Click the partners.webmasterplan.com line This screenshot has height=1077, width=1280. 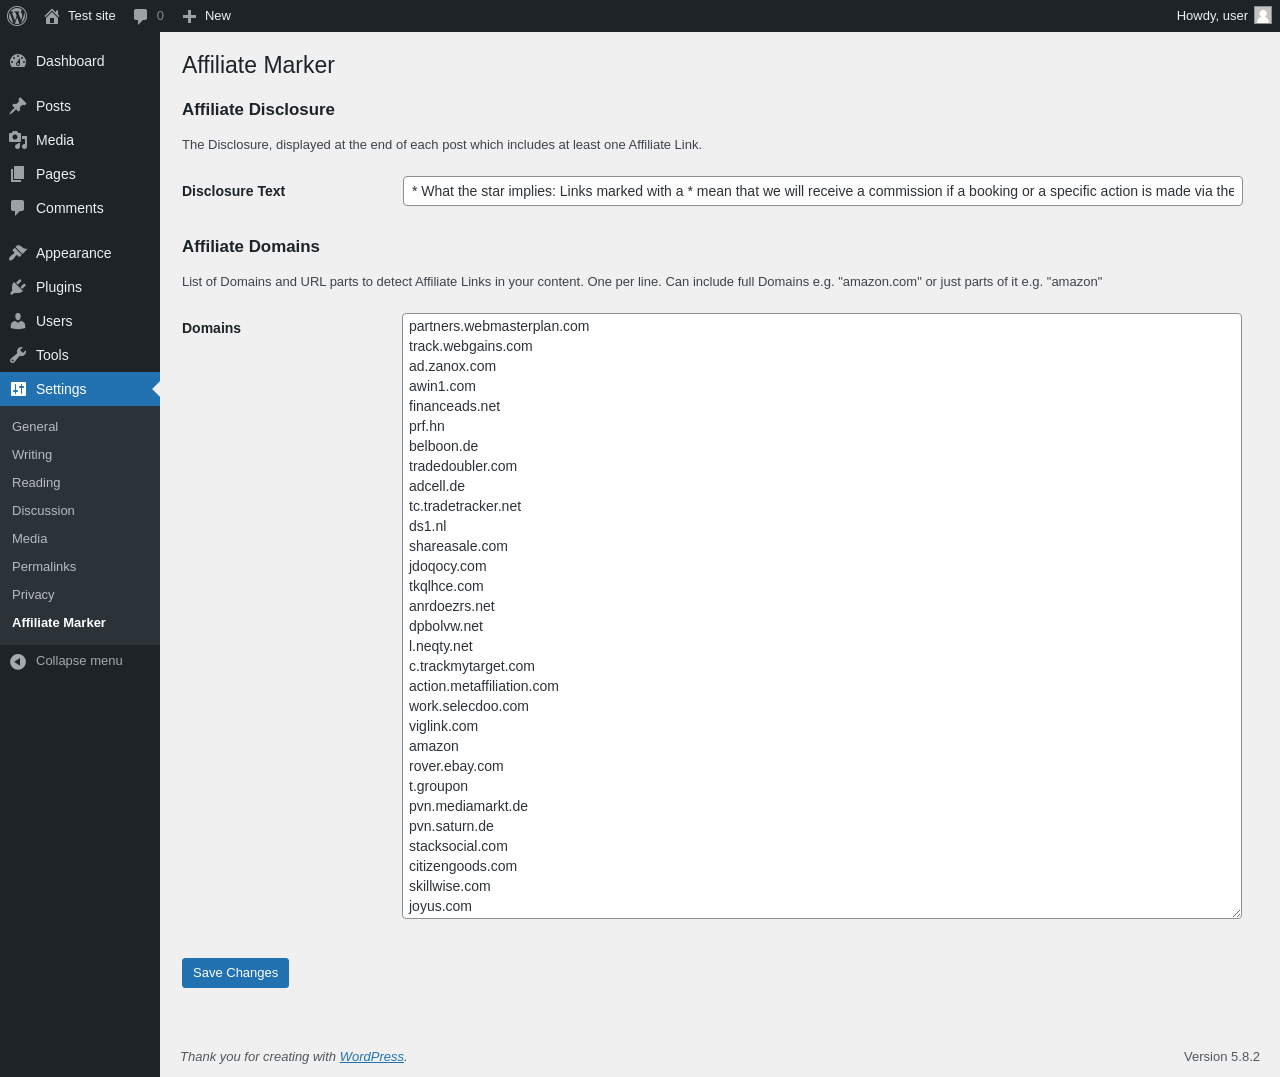[x=499, y=326]
